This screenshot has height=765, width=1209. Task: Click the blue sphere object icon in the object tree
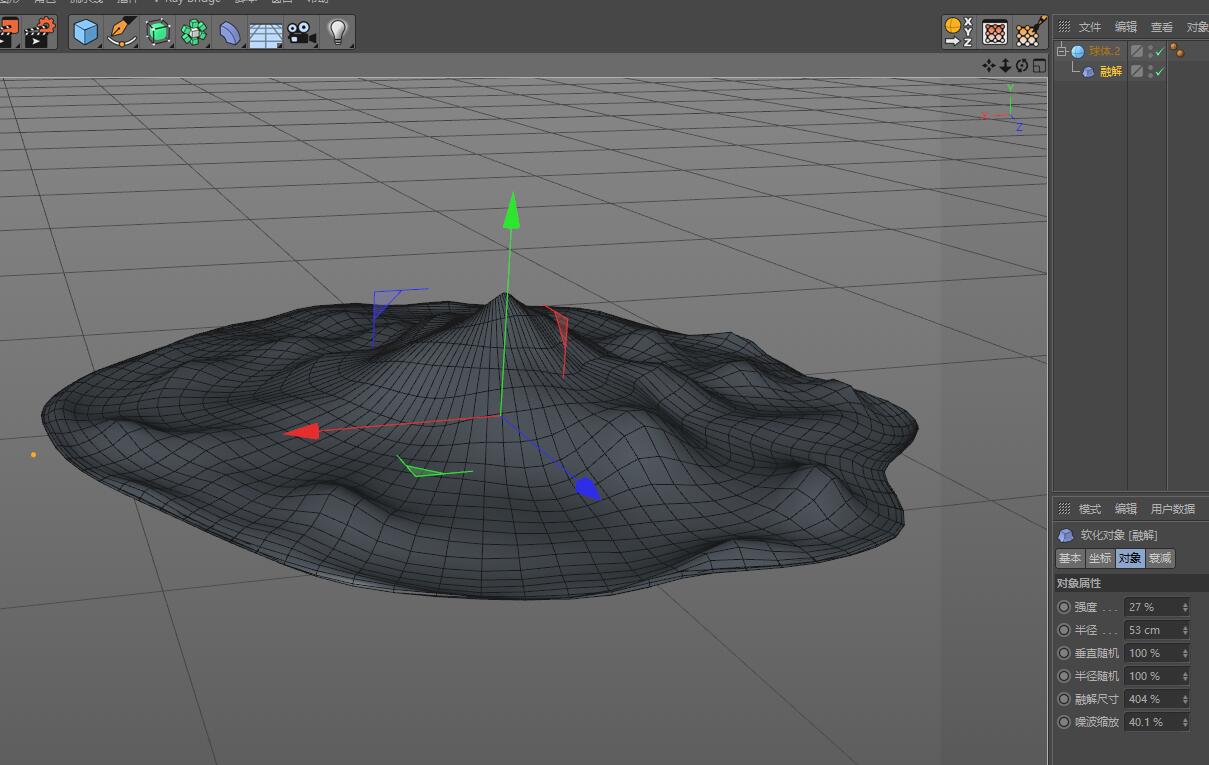1078,51
